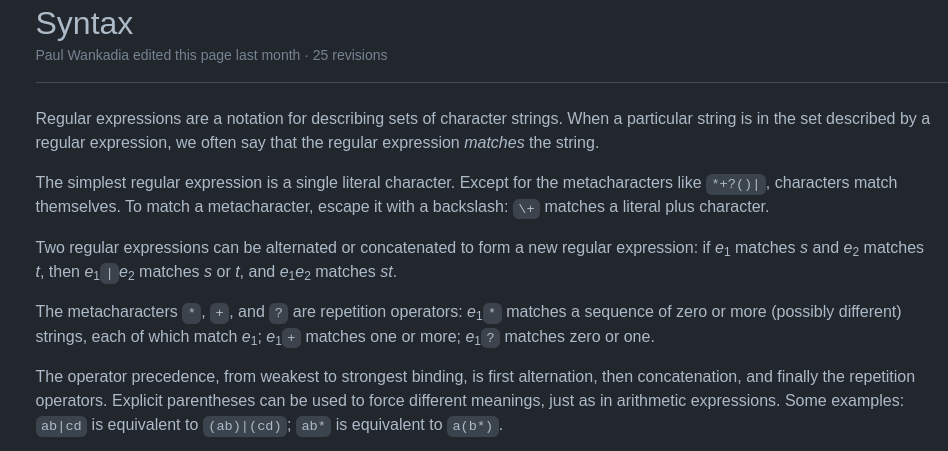Click the ab|cd code example
Viewport: 948px width, 451px height.
(61, 426)
